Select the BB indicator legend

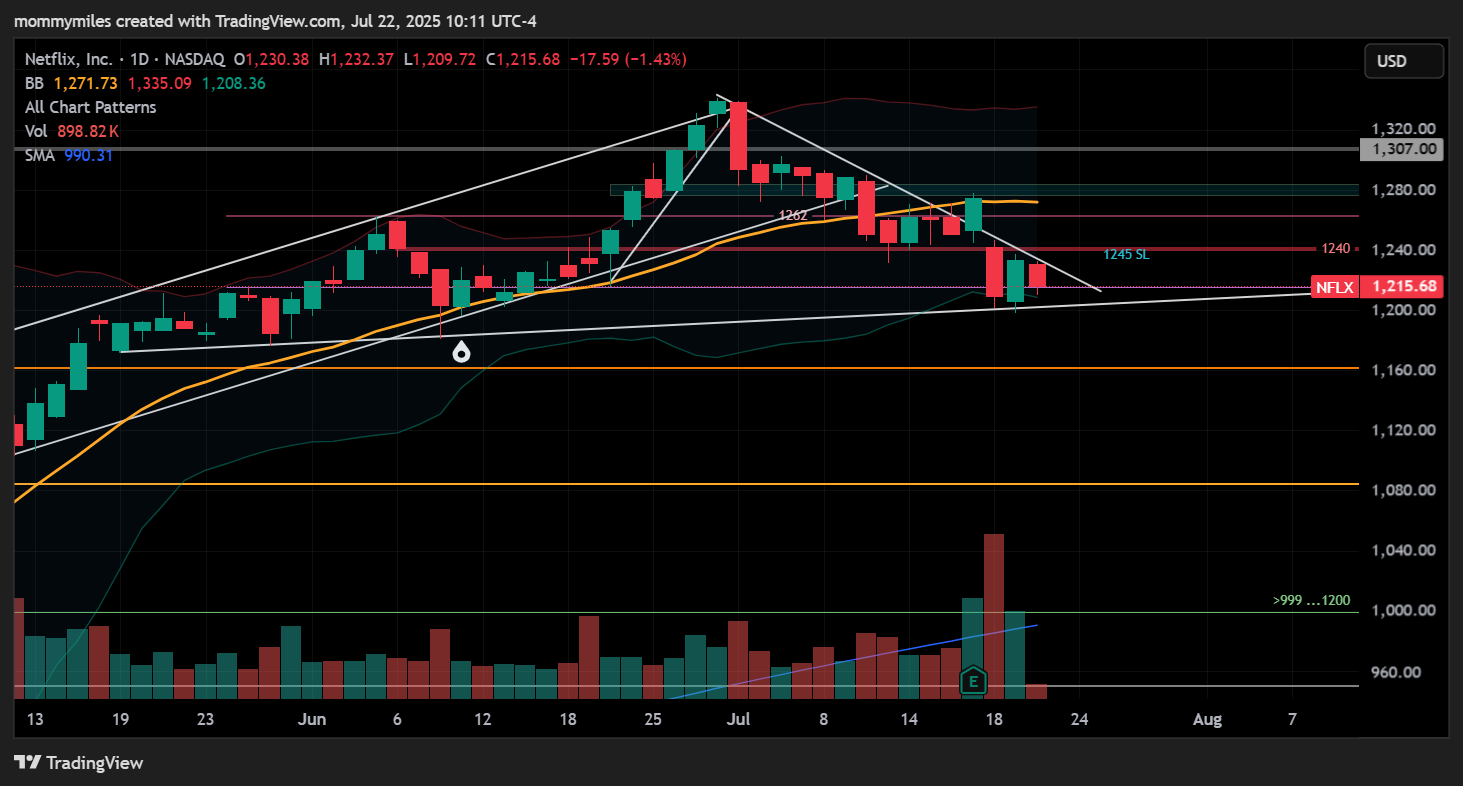coord(34,83)
